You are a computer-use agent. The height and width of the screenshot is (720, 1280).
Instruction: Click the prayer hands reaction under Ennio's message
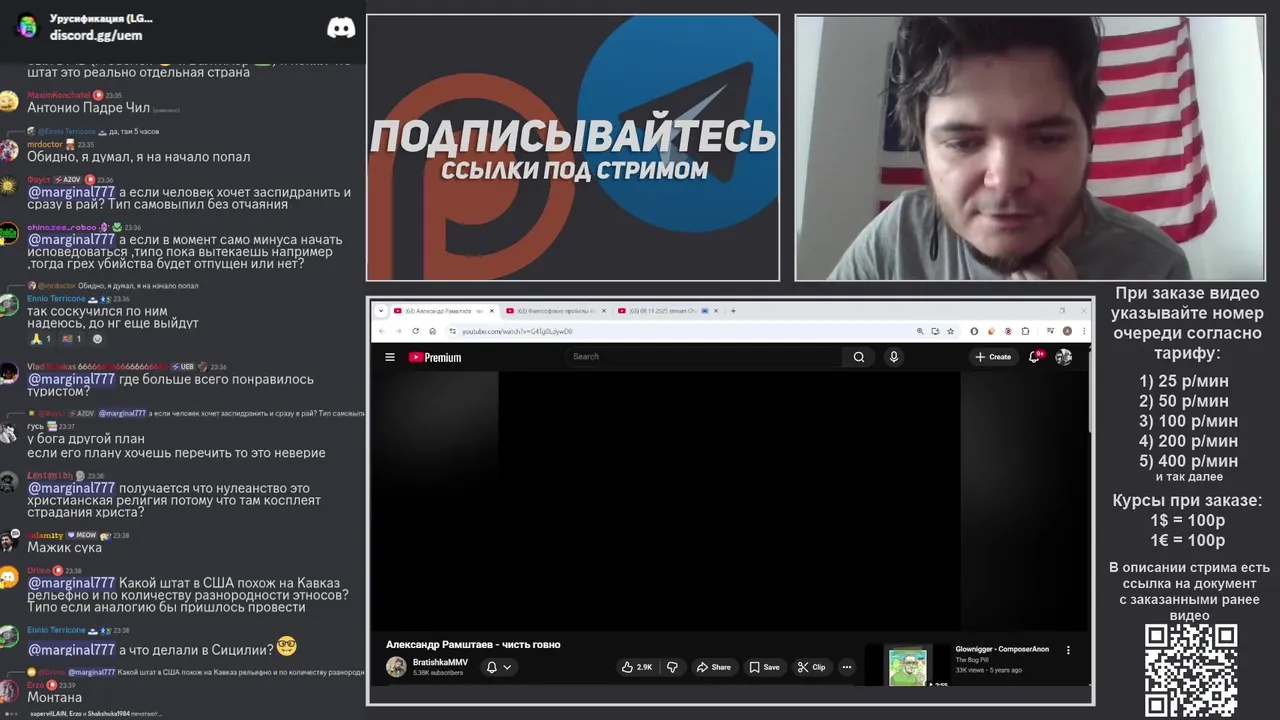[40, 339]
